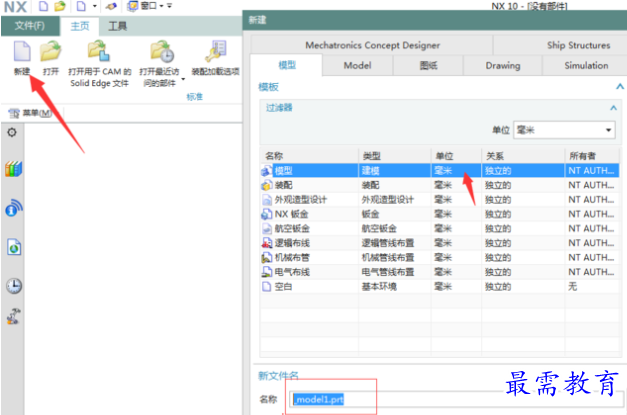Sort by the 类型 column header

[395, 156]
